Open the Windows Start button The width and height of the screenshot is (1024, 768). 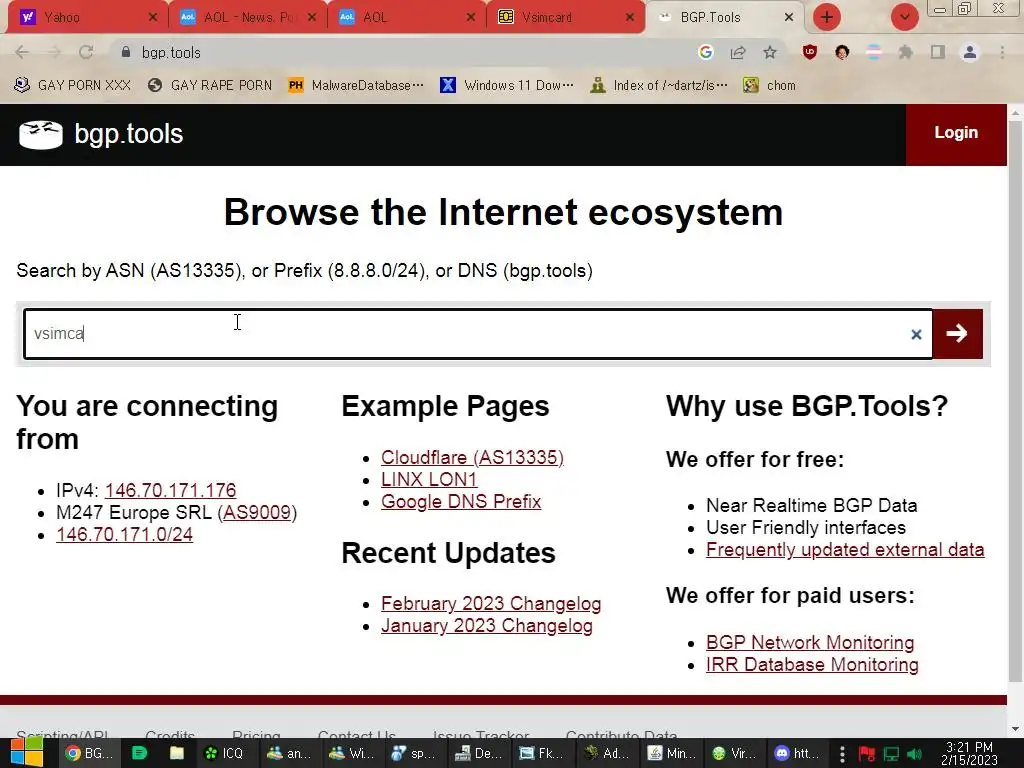[26, 753]
